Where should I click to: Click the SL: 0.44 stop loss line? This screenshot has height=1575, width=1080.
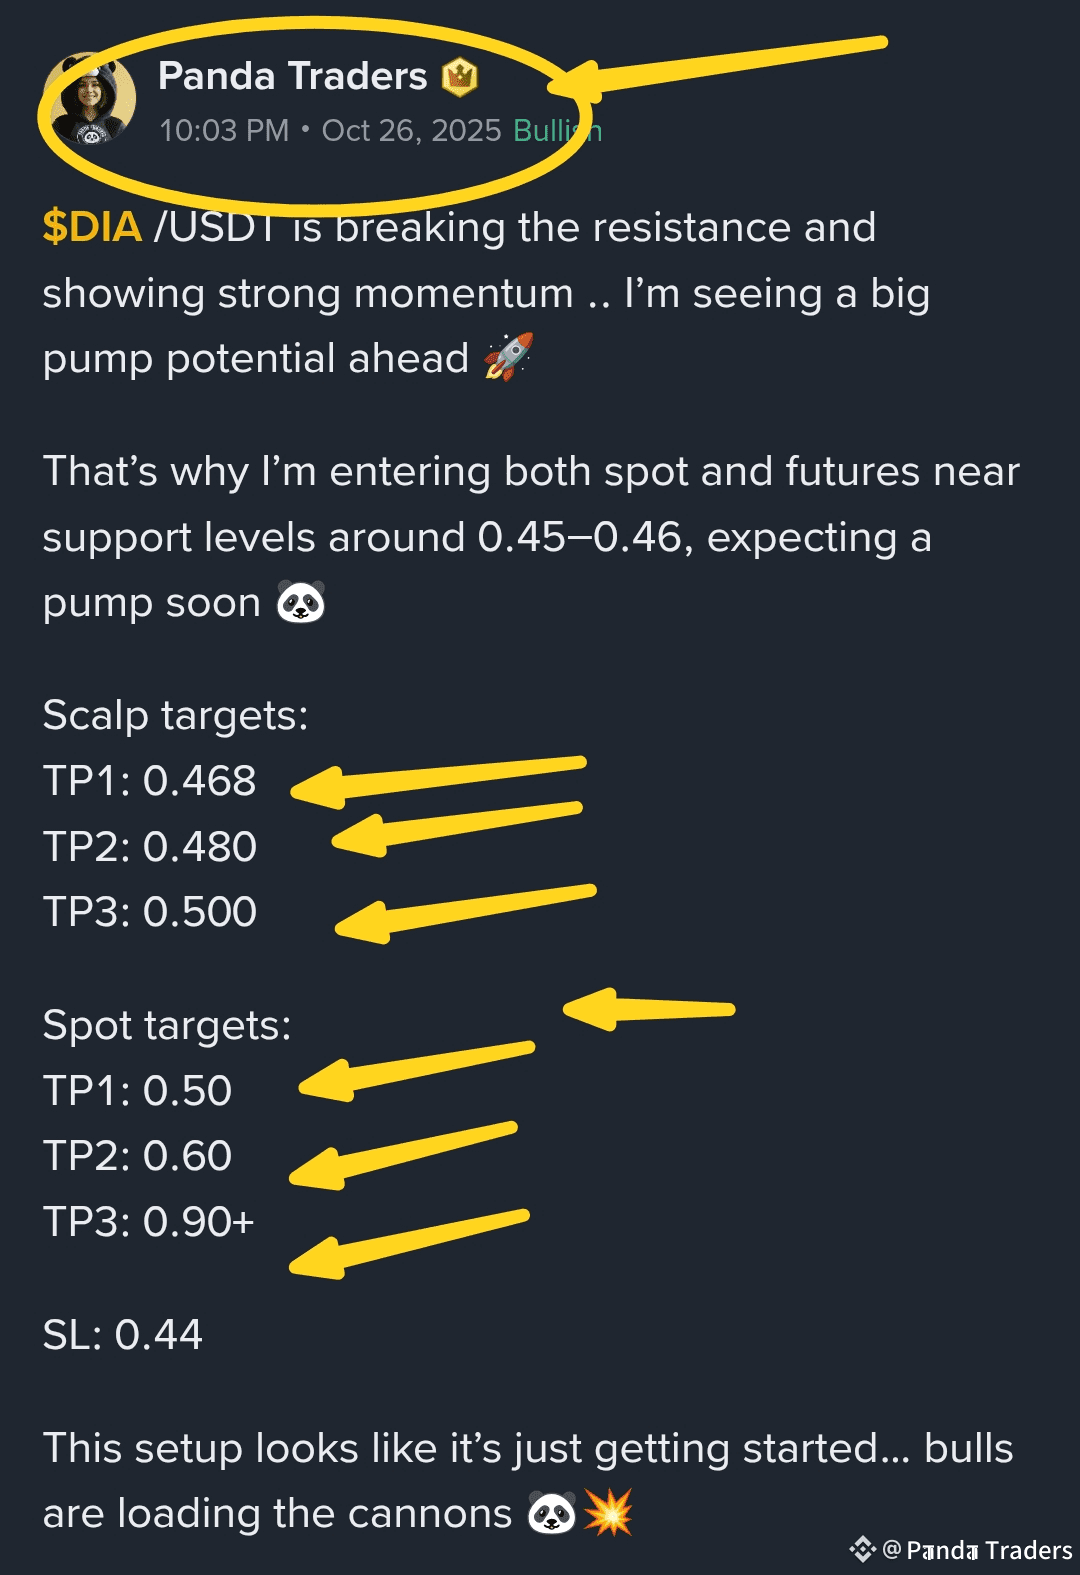click(123, 1334)
